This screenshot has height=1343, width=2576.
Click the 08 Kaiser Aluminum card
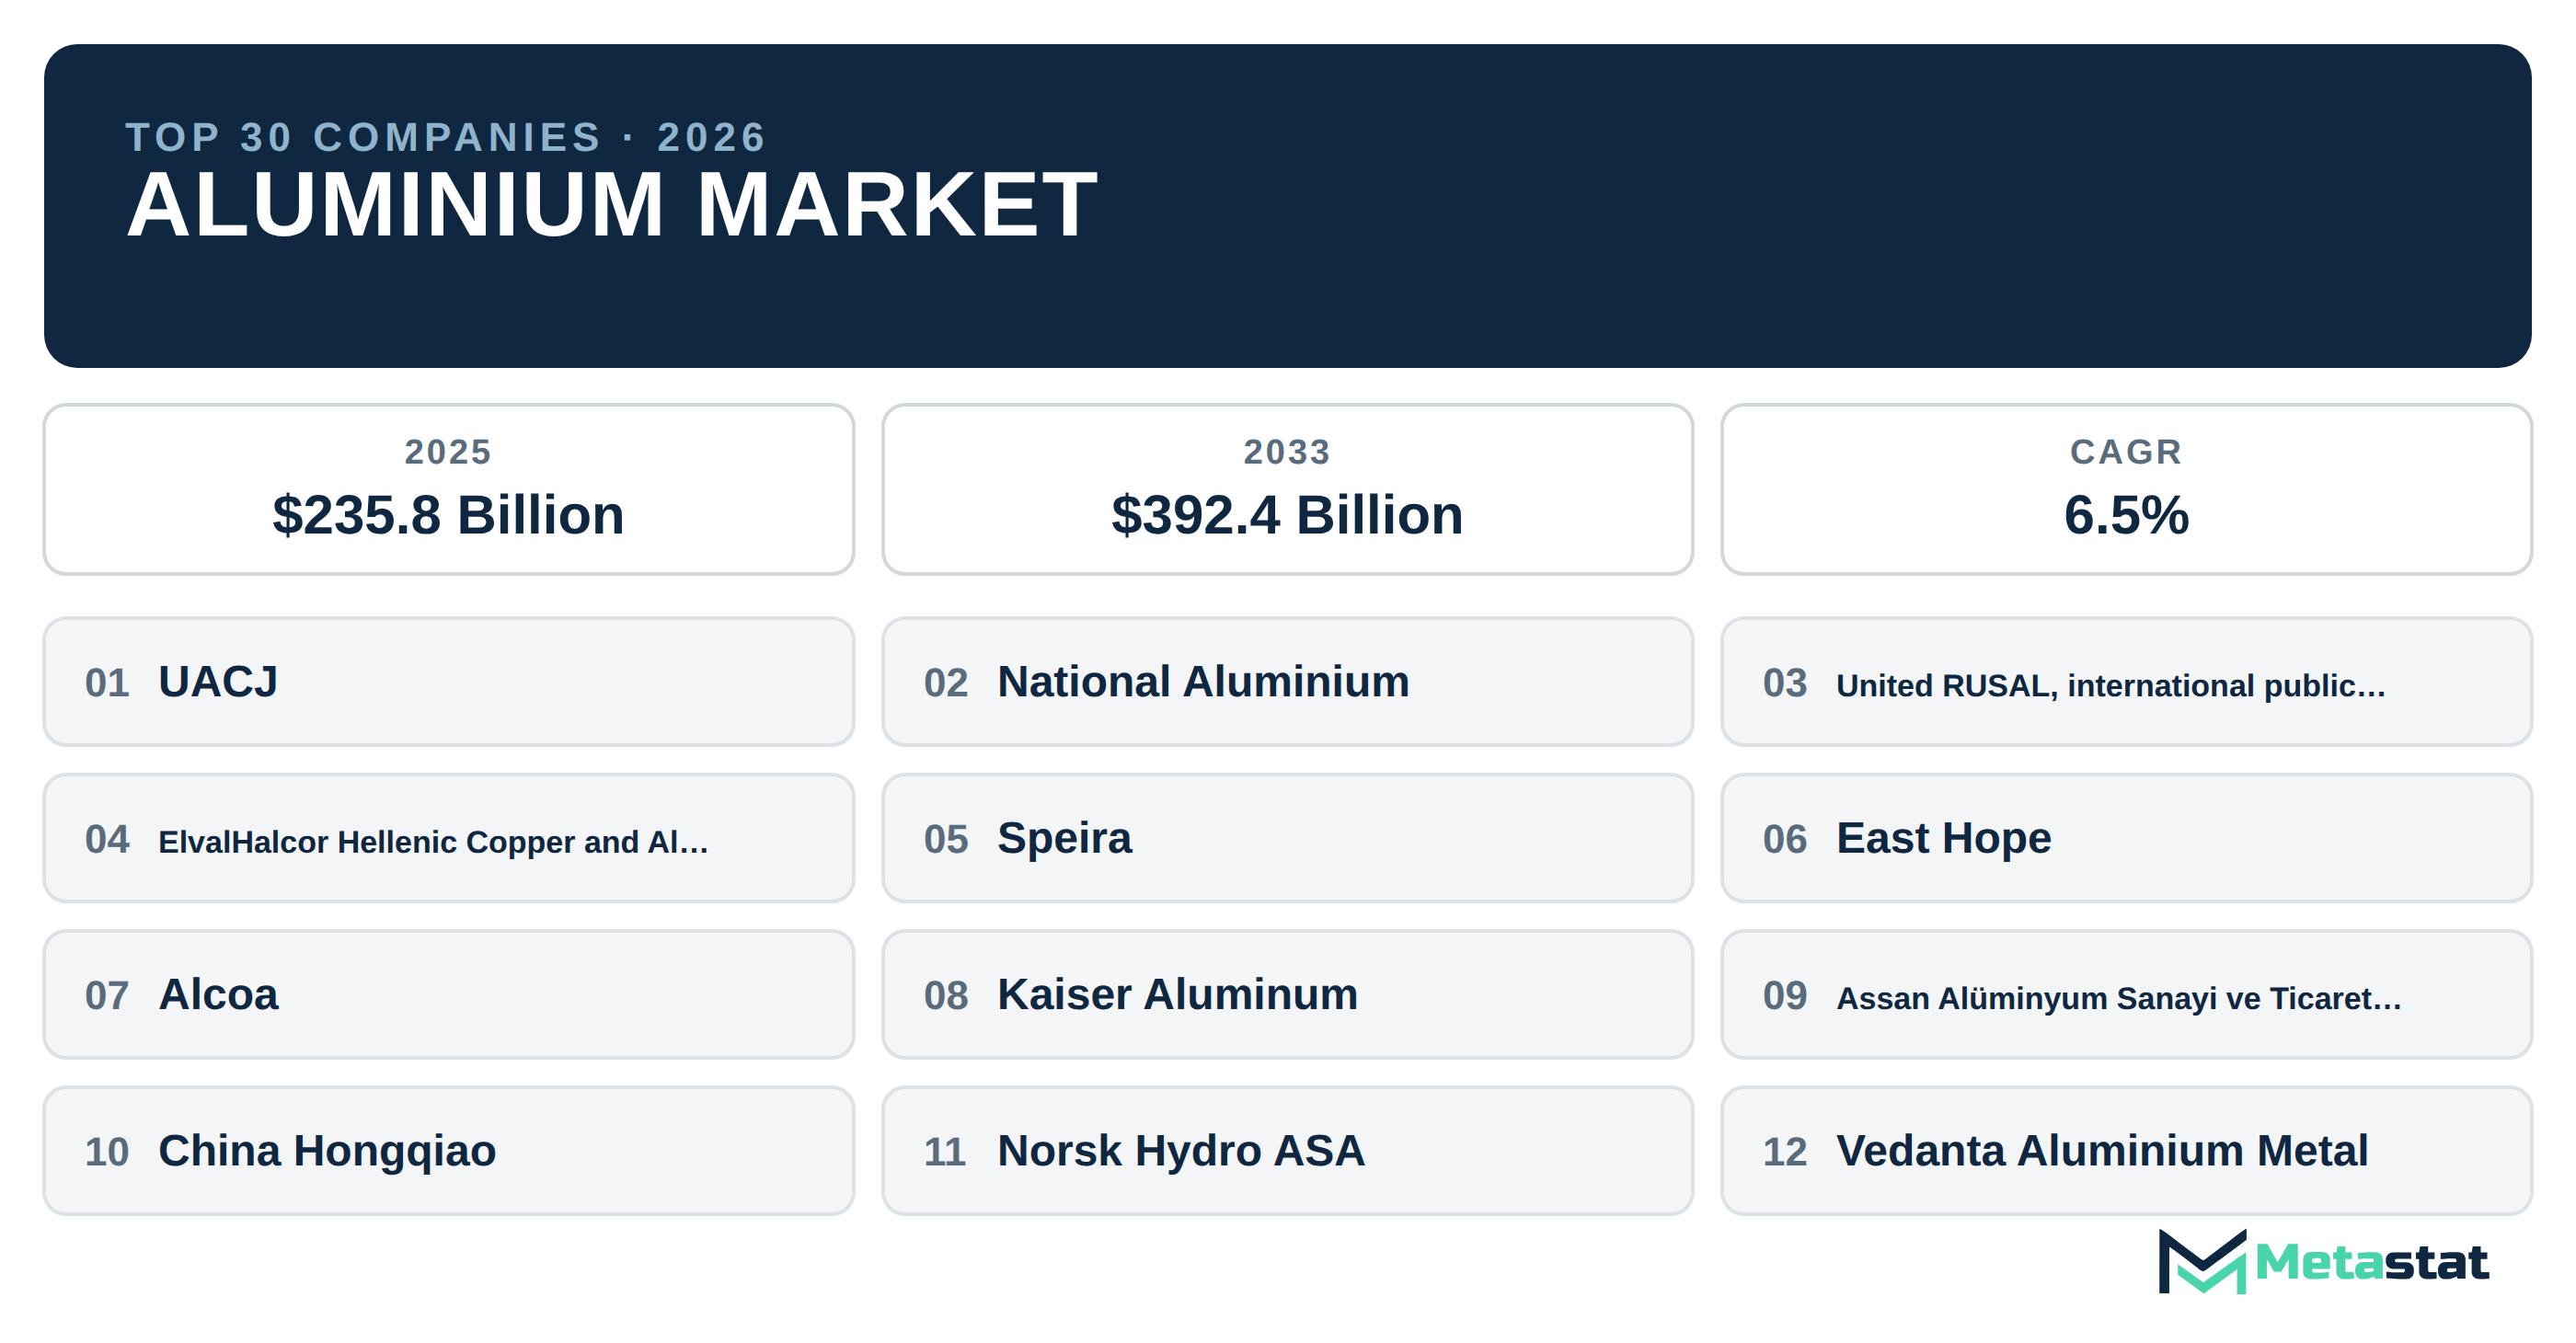(x=1287, y=994)
